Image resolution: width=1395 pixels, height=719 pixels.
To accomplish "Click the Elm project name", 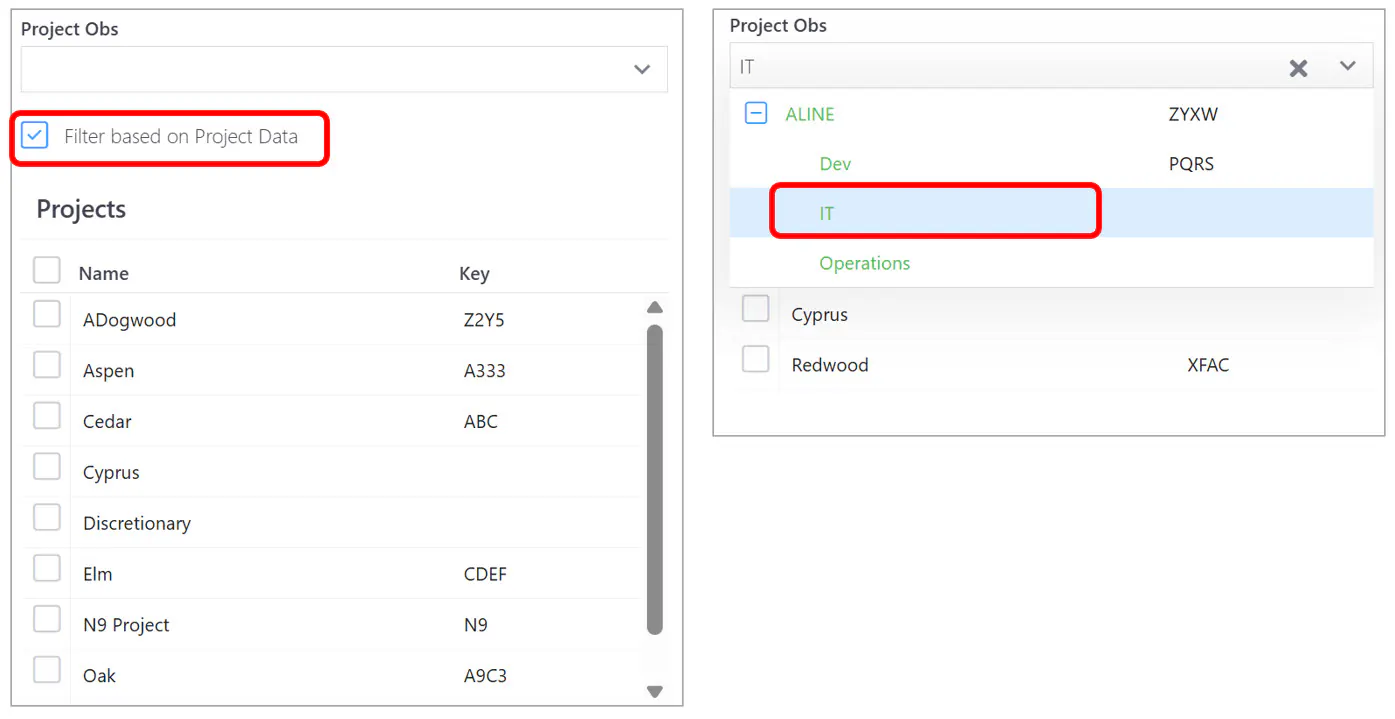I will [x=98, y=574].
